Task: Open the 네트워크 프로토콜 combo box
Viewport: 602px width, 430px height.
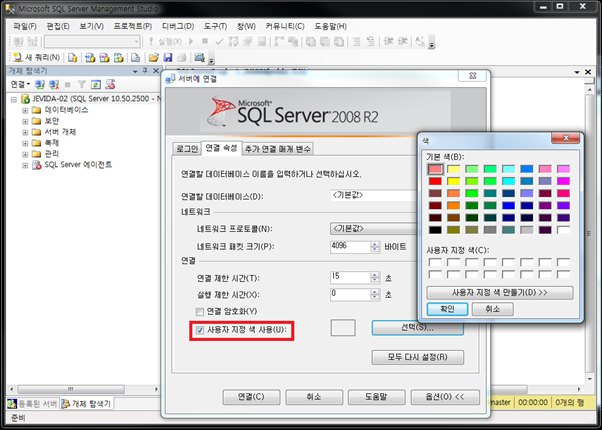Action: (373, 228)
